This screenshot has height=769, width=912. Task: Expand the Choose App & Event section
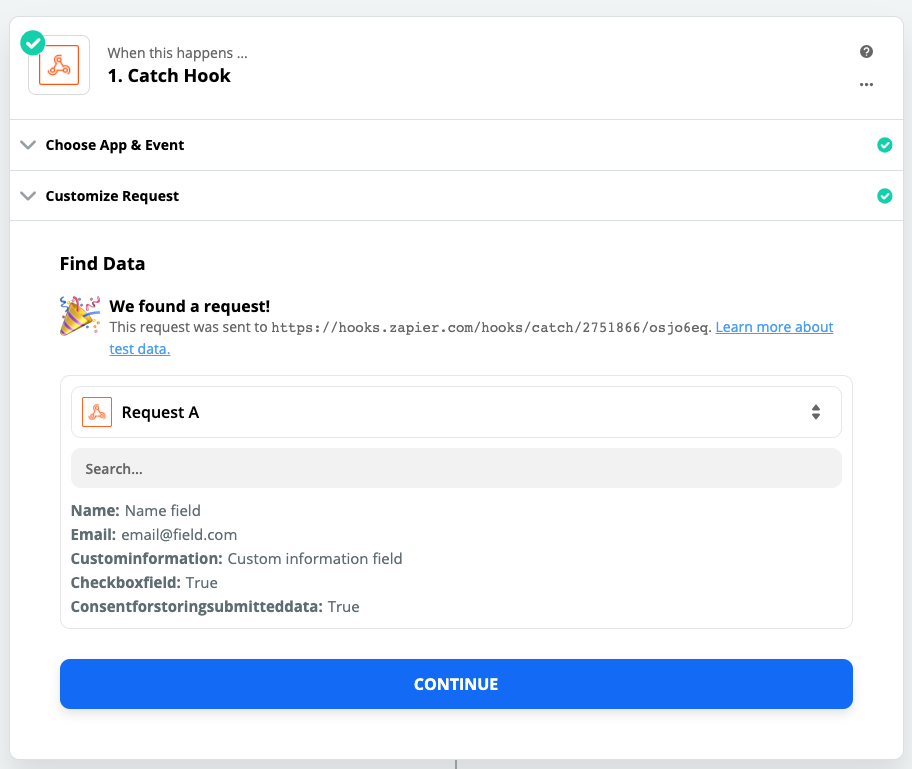coord(456,145)
